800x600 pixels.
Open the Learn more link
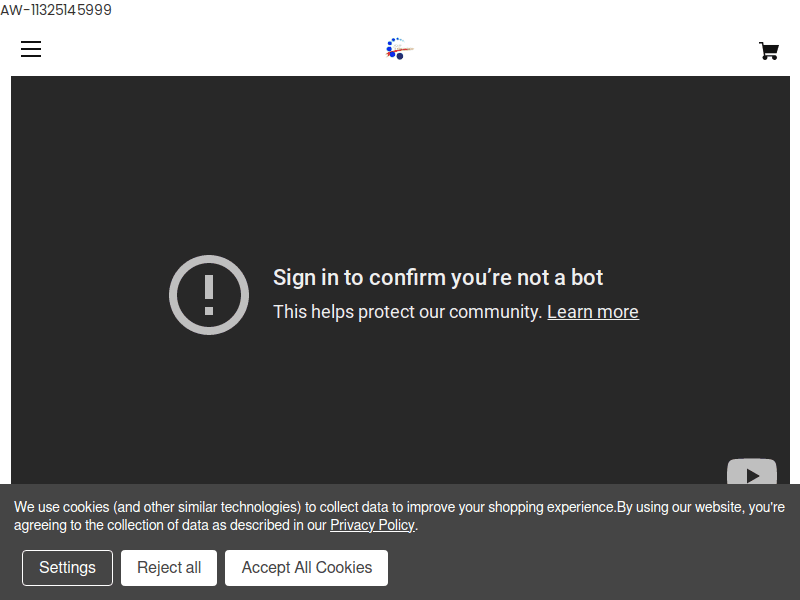coord(592,312)
